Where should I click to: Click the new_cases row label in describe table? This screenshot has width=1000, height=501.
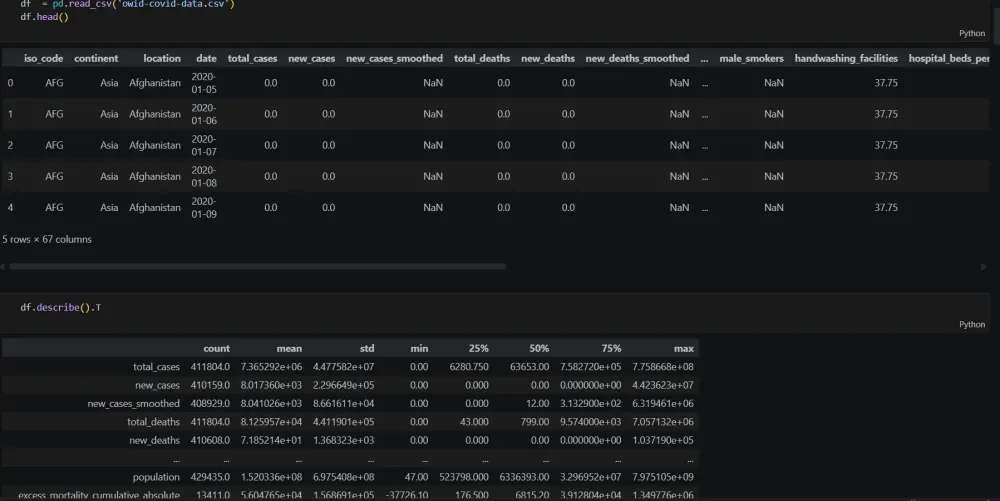click(158, 386)
